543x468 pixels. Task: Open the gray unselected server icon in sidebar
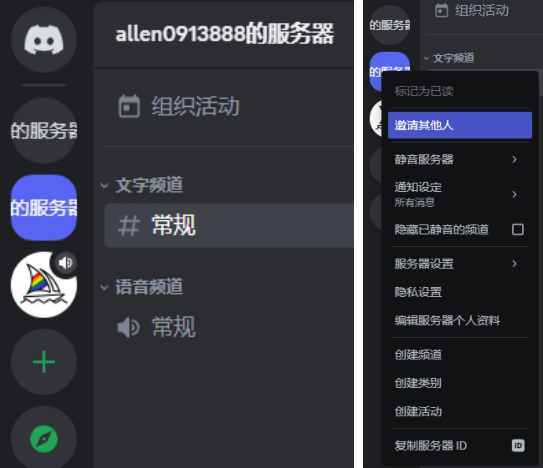(44, 131)
